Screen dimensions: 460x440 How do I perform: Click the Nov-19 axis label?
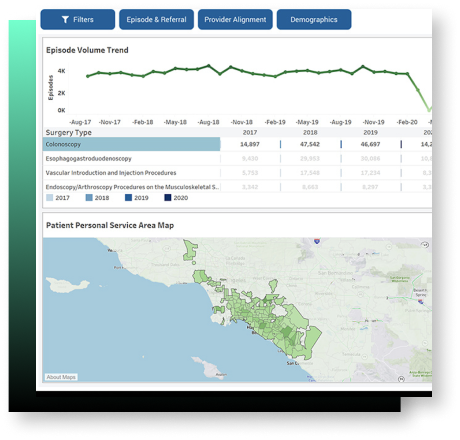click(x=373, y=122)
